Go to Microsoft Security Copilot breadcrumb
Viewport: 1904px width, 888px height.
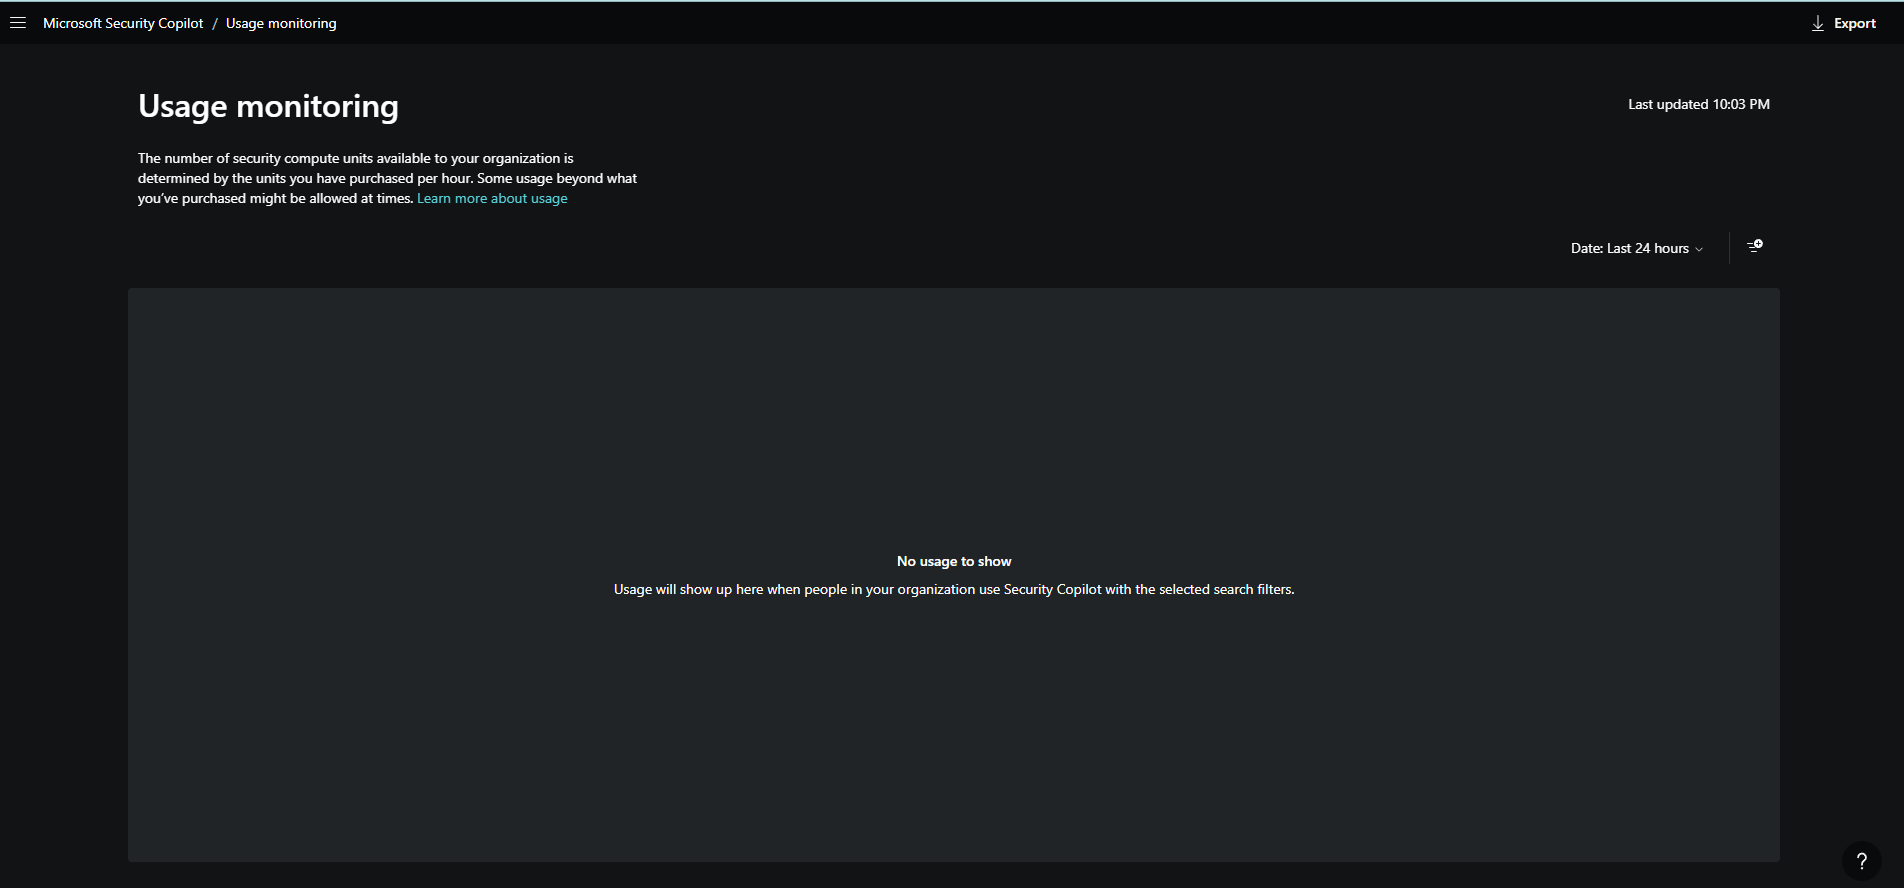coord(123,23)
